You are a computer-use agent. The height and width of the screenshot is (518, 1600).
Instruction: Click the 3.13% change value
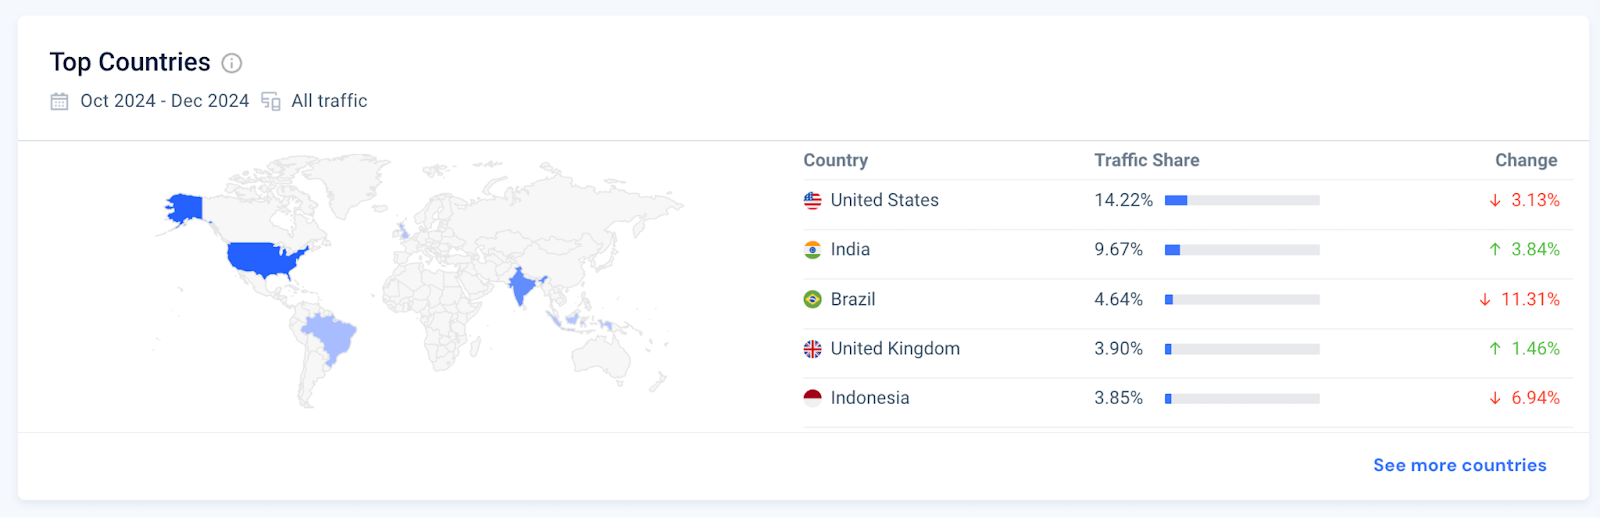pos(1535,200)
